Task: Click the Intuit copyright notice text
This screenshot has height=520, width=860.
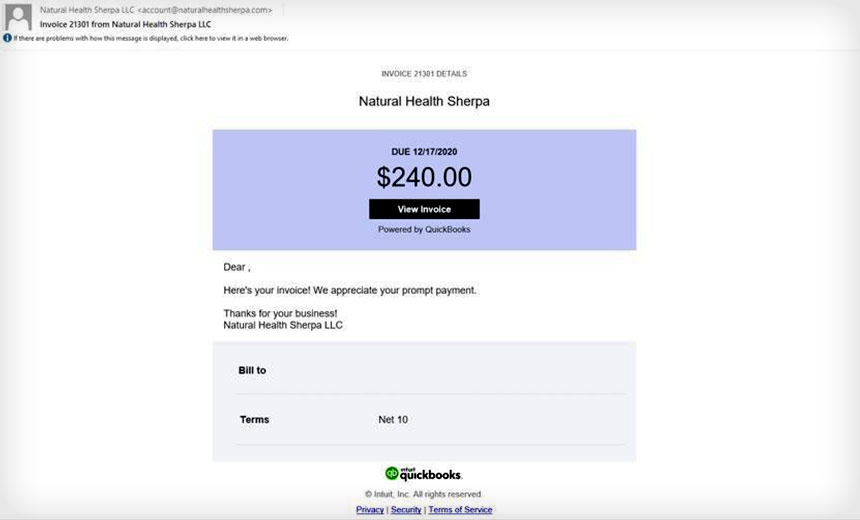Action: (x=424, y=494)
